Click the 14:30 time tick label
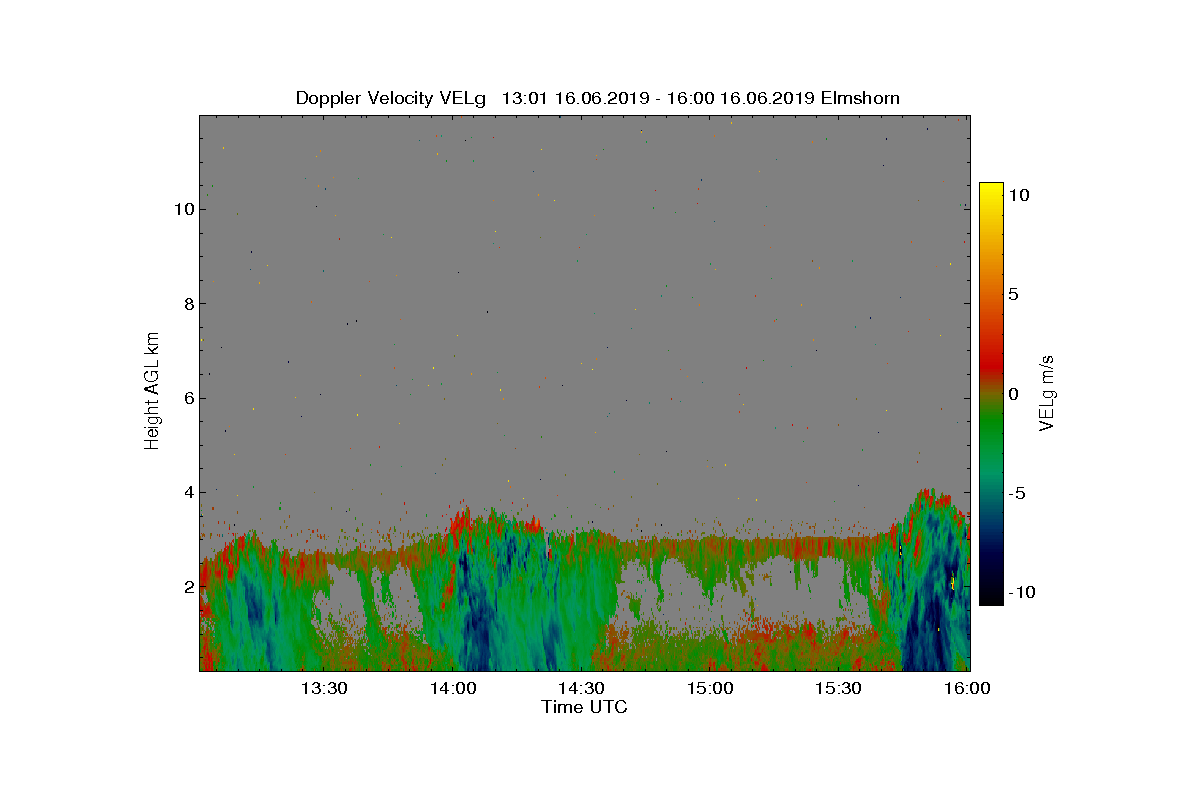 (x=581, y=688)
